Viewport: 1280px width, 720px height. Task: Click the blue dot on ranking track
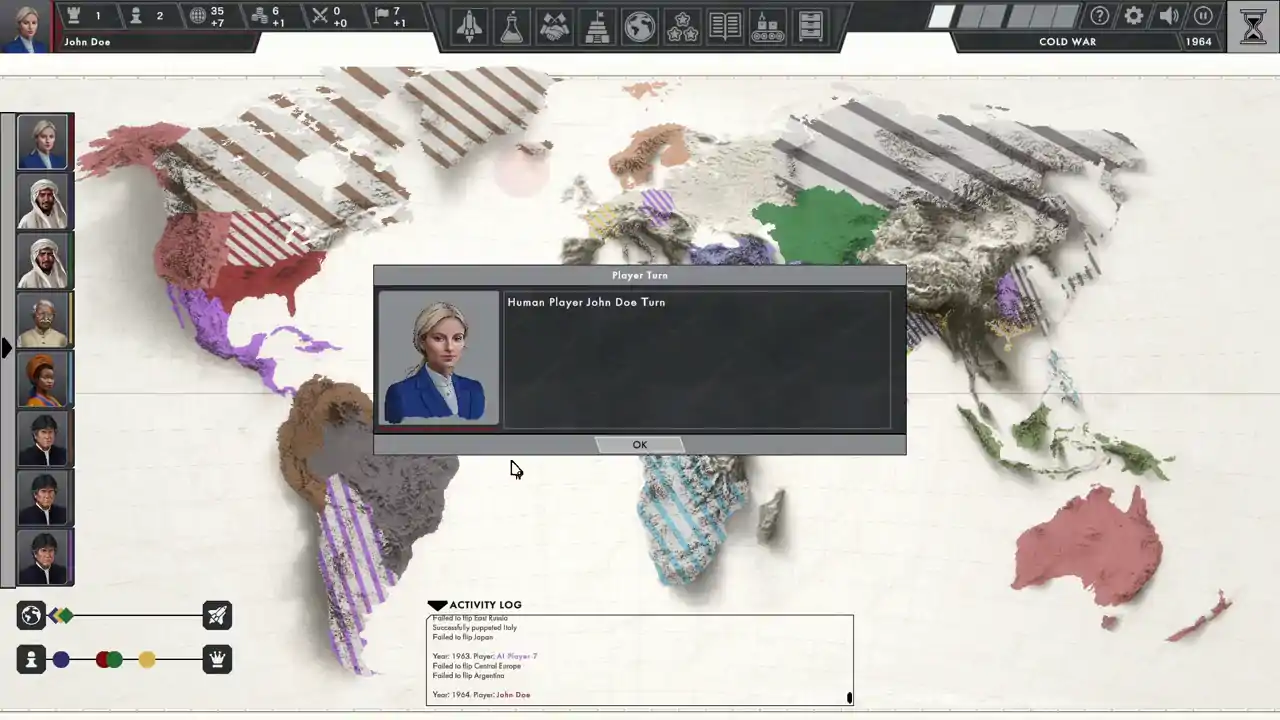coord(61,660)
